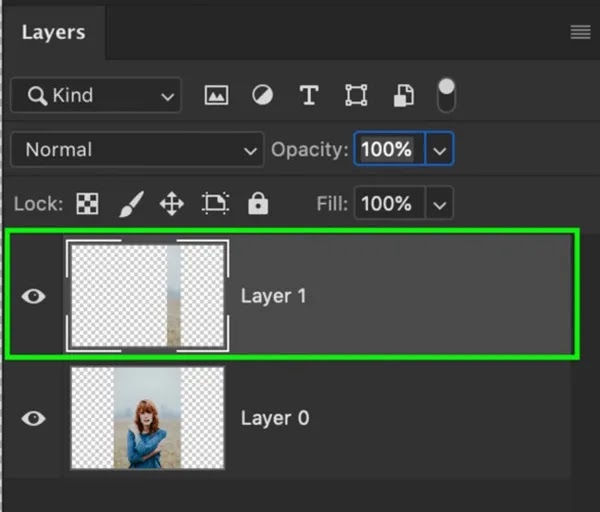This screenshot has width=600, height=512.
Task: Filter for smart objects icon
Action: [404, 95]
